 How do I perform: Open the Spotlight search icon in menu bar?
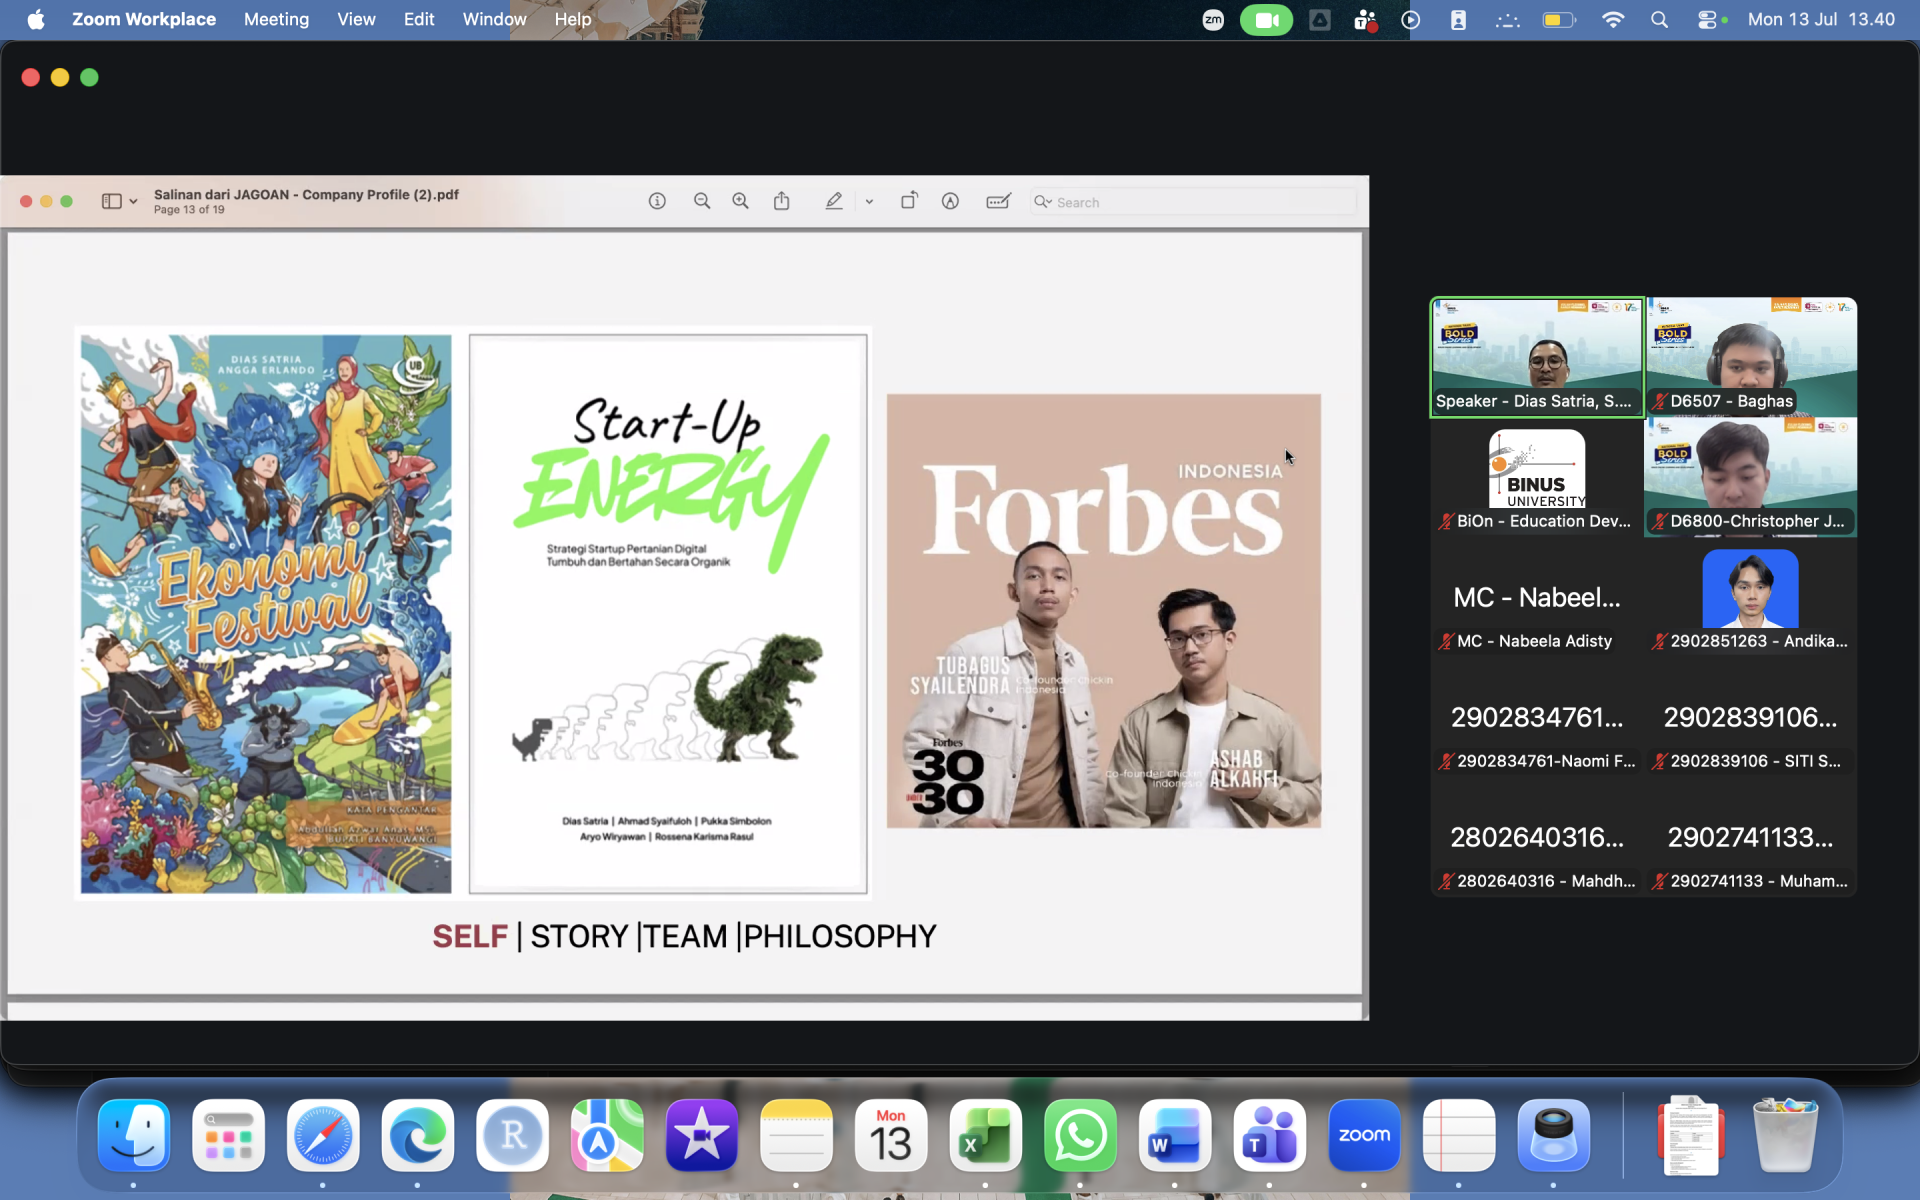tap(1659, 20)
